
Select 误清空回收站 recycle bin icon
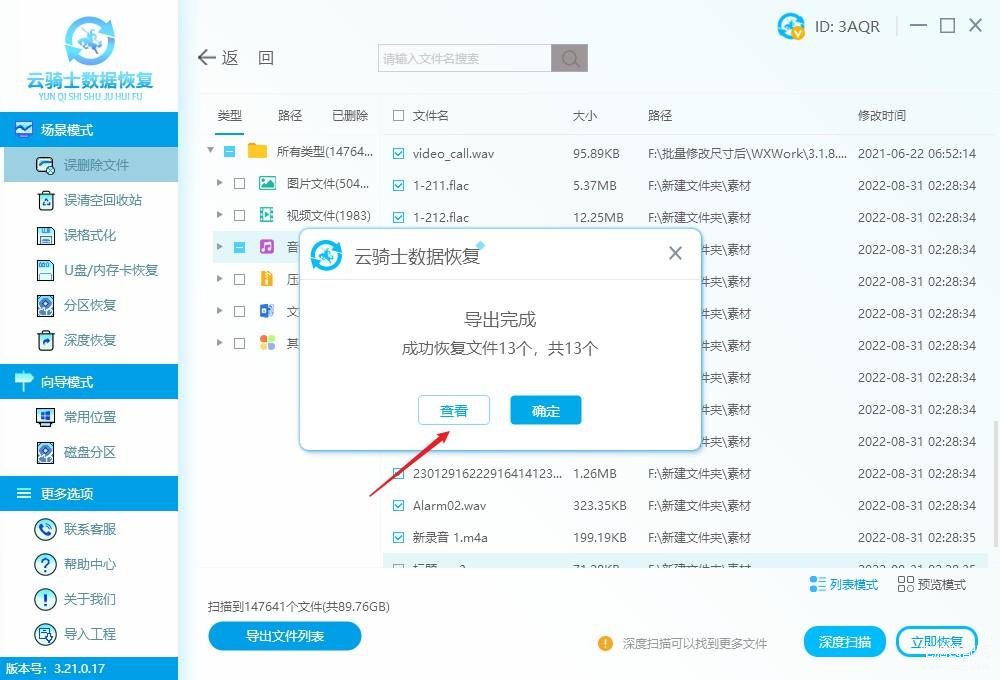46,200
